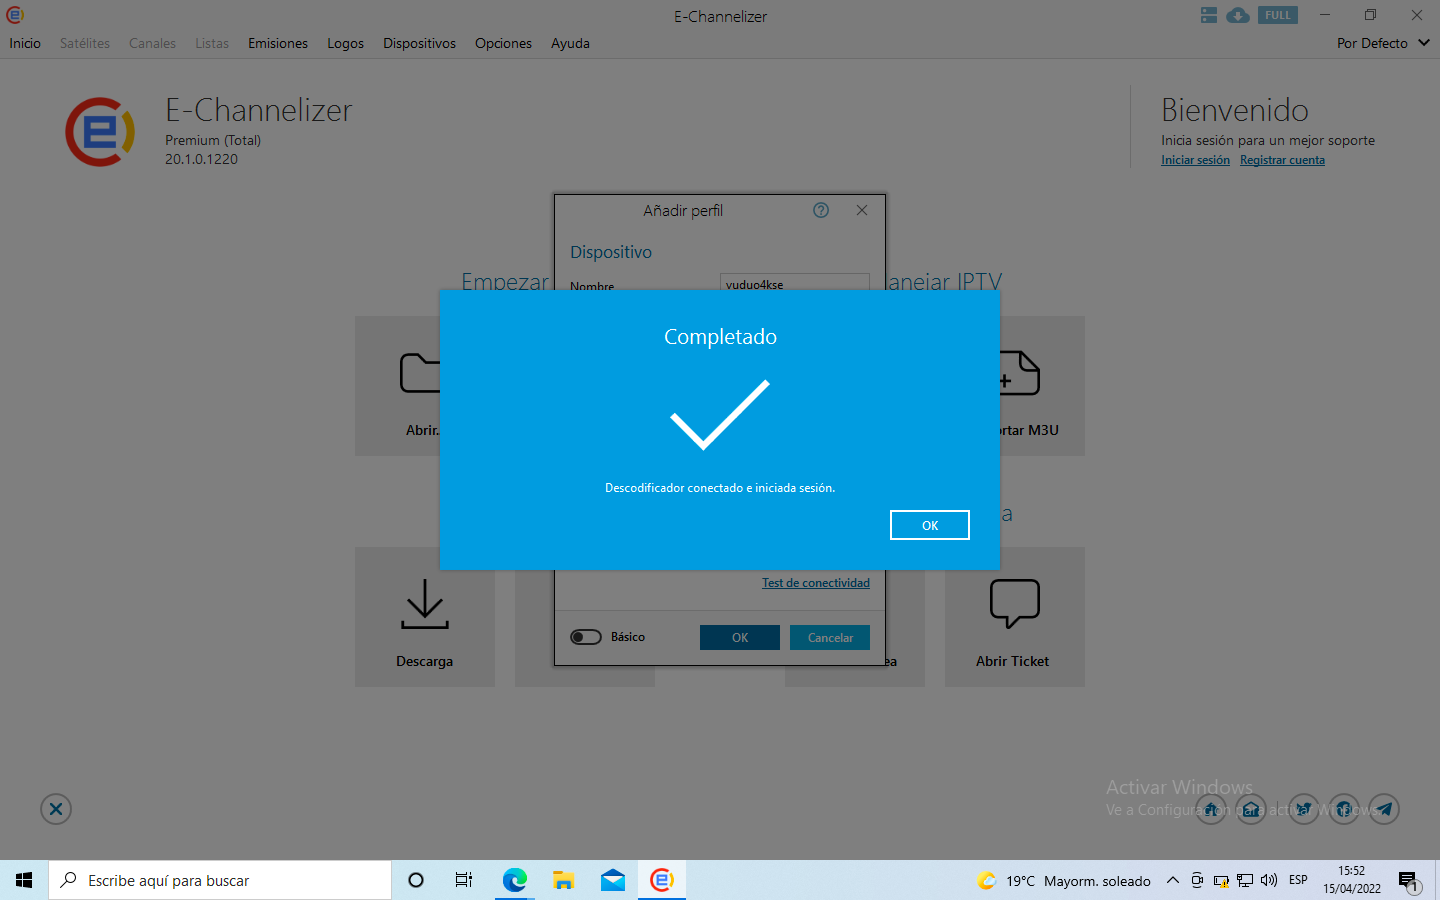Open the Emisiones menu

pos(277,43)
